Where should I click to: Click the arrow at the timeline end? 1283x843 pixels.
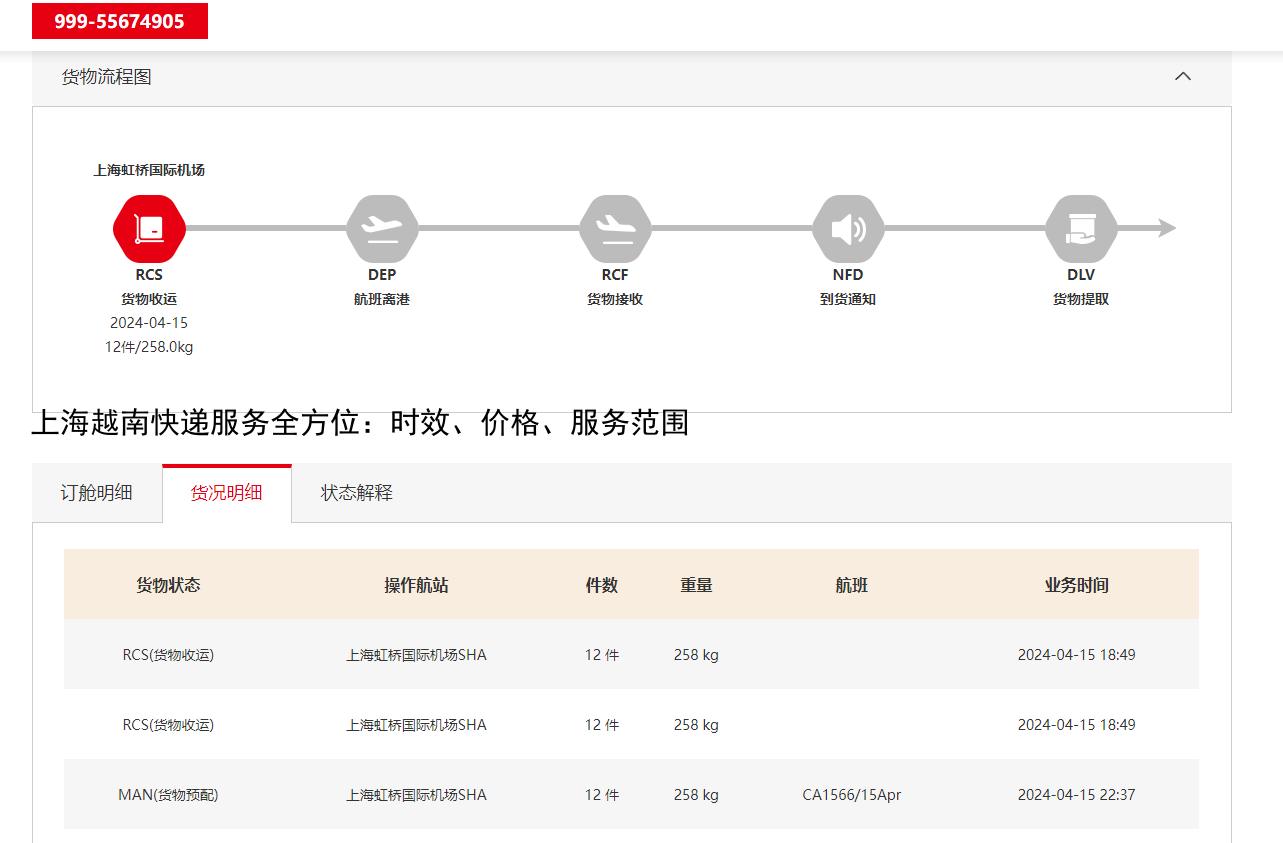1165,229
